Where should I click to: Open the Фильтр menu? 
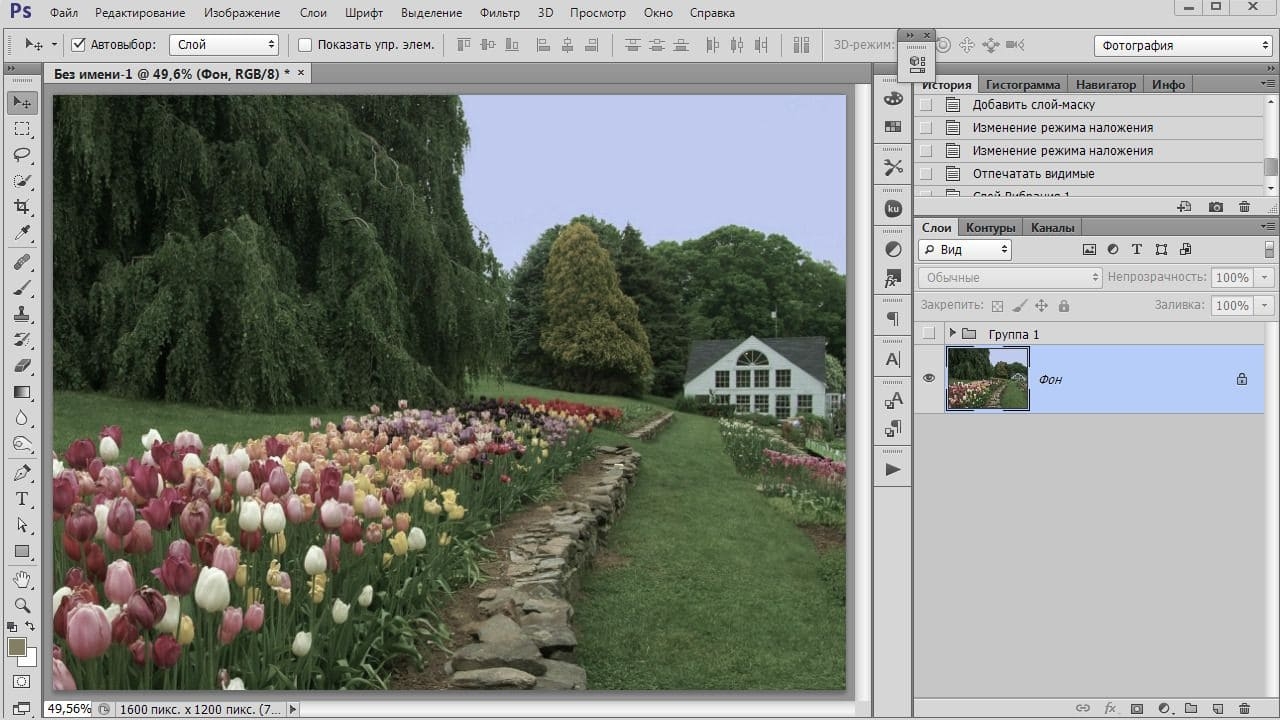click(x=500, y=13)
